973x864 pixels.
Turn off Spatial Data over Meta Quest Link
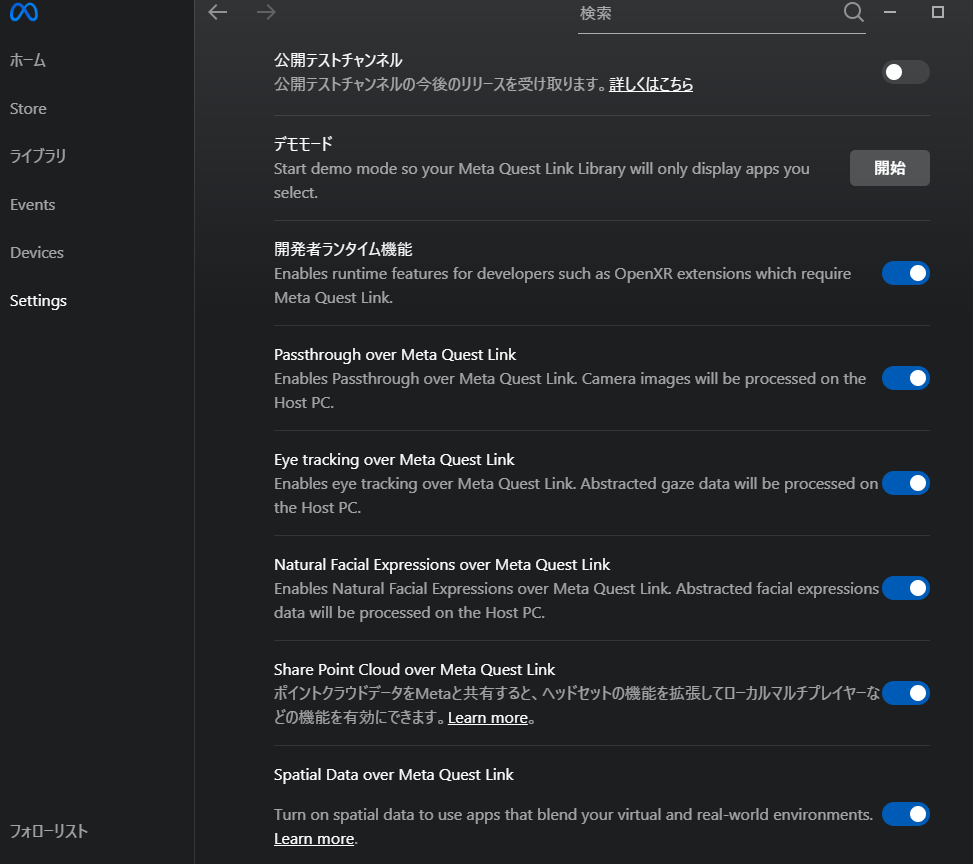pos(905,814)
